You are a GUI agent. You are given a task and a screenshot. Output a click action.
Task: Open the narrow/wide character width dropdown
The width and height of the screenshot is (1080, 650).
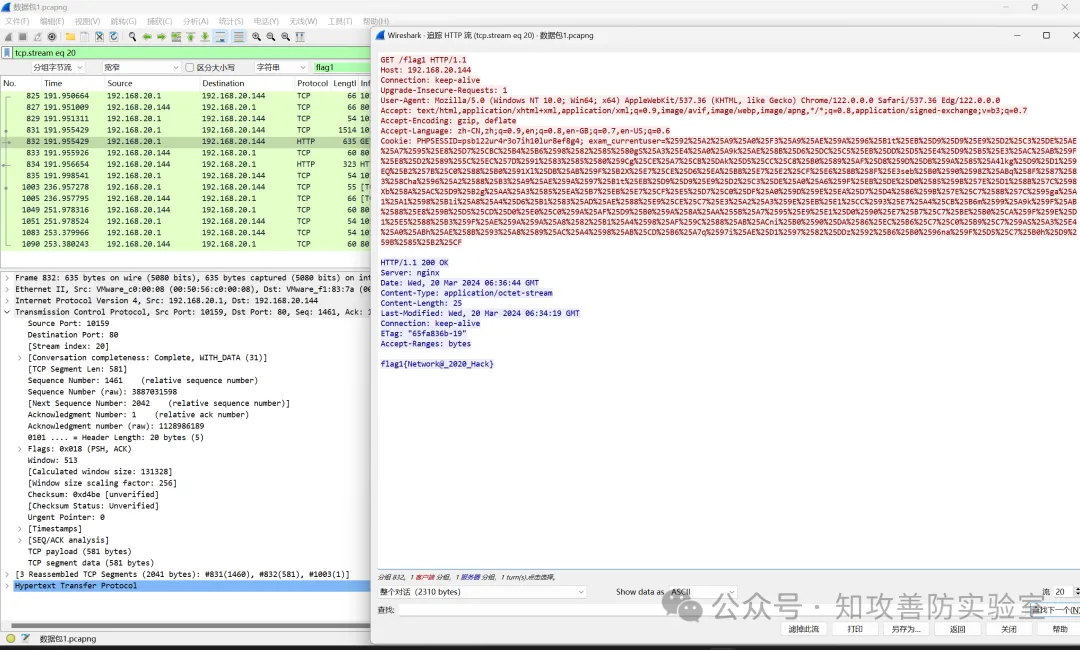click(x=141, y=67)
